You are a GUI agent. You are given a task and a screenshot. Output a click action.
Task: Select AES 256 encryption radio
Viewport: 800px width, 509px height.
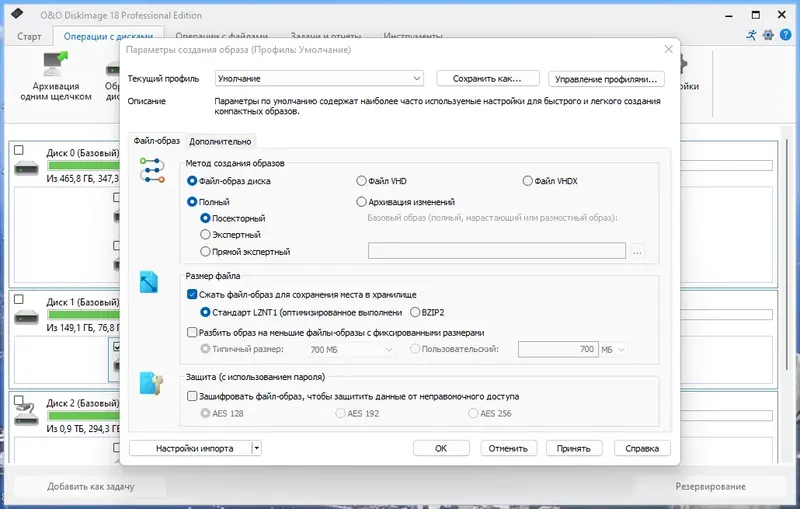click(x=473, y=413)
